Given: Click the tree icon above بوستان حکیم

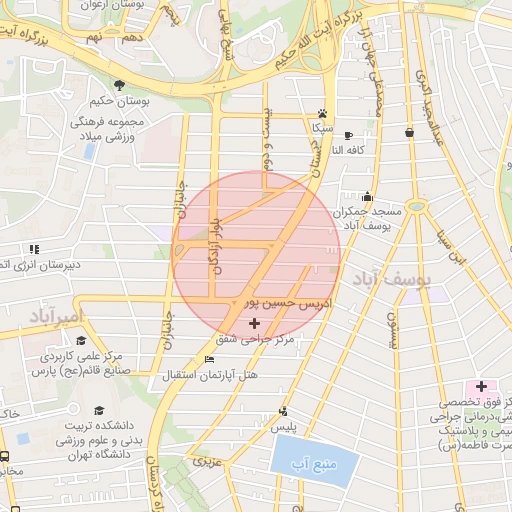Looking at the screenshot, I should 119,86.
